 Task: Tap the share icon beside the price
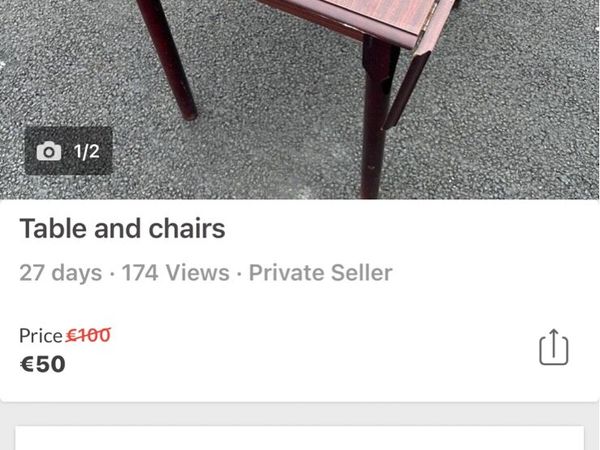coord(554,347)
